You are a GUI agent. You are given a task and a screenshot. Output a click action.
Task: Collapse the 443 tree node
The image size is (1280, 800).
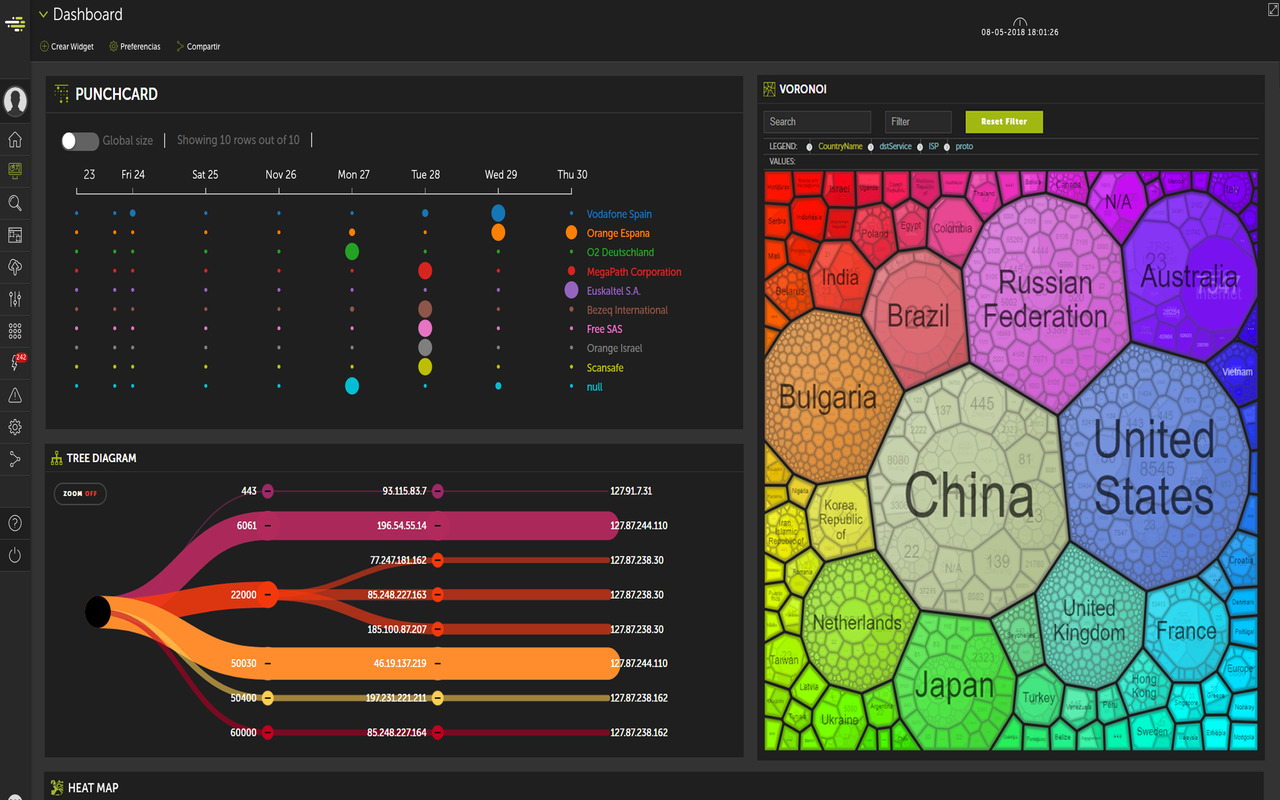pos(267,491)
